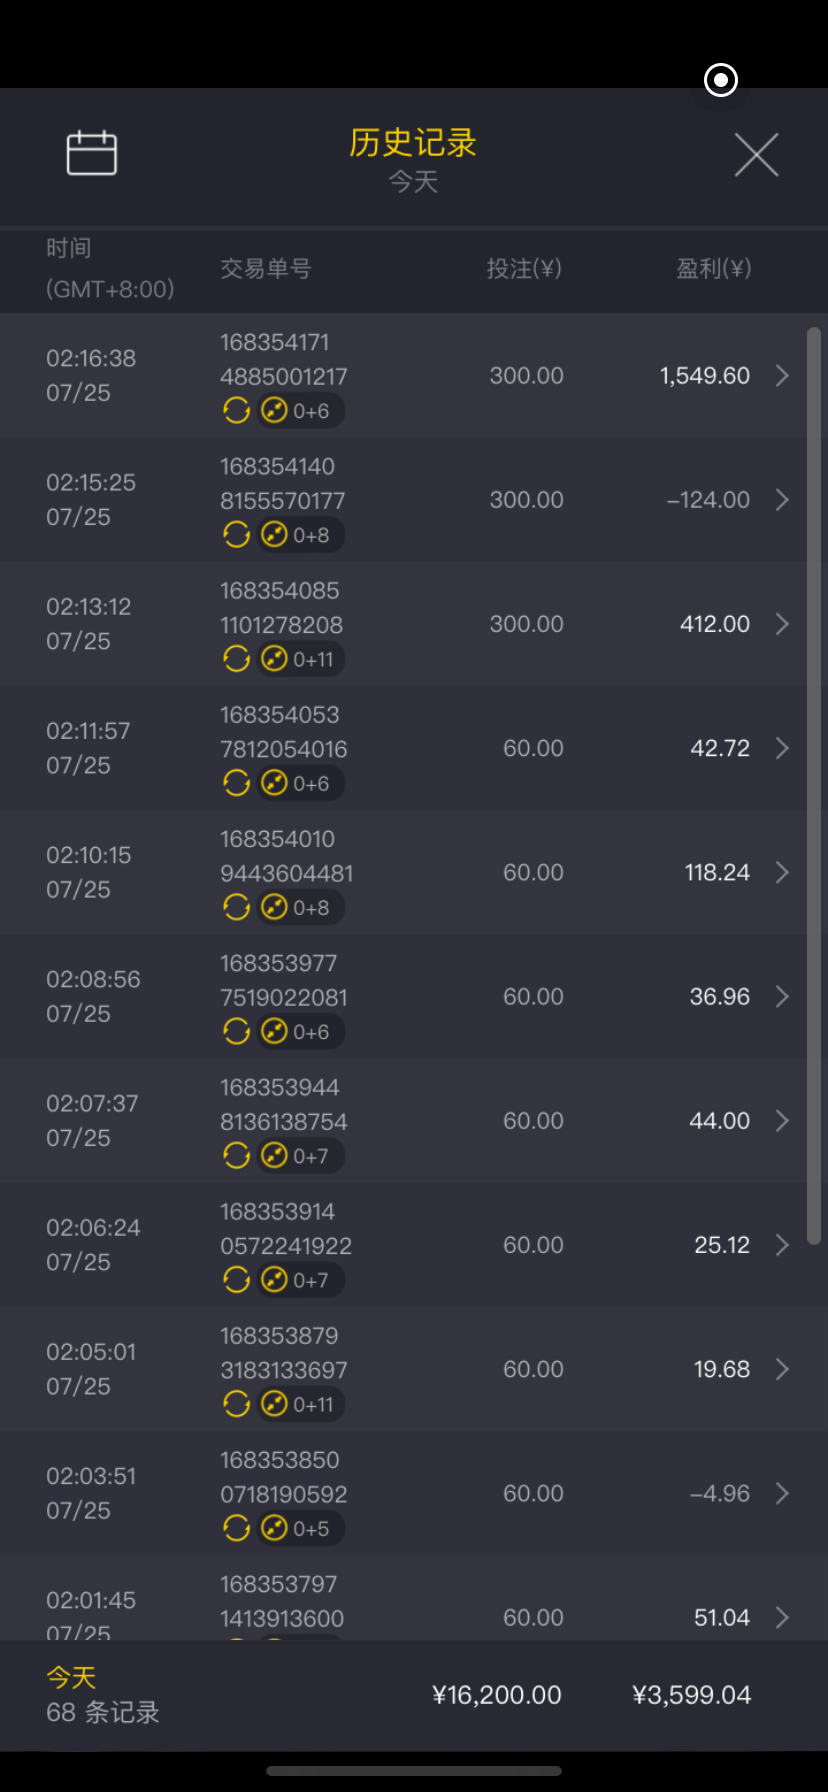Tap the 今天 68 条记录 summary

pyautogui.click(x=103, y=1695)
